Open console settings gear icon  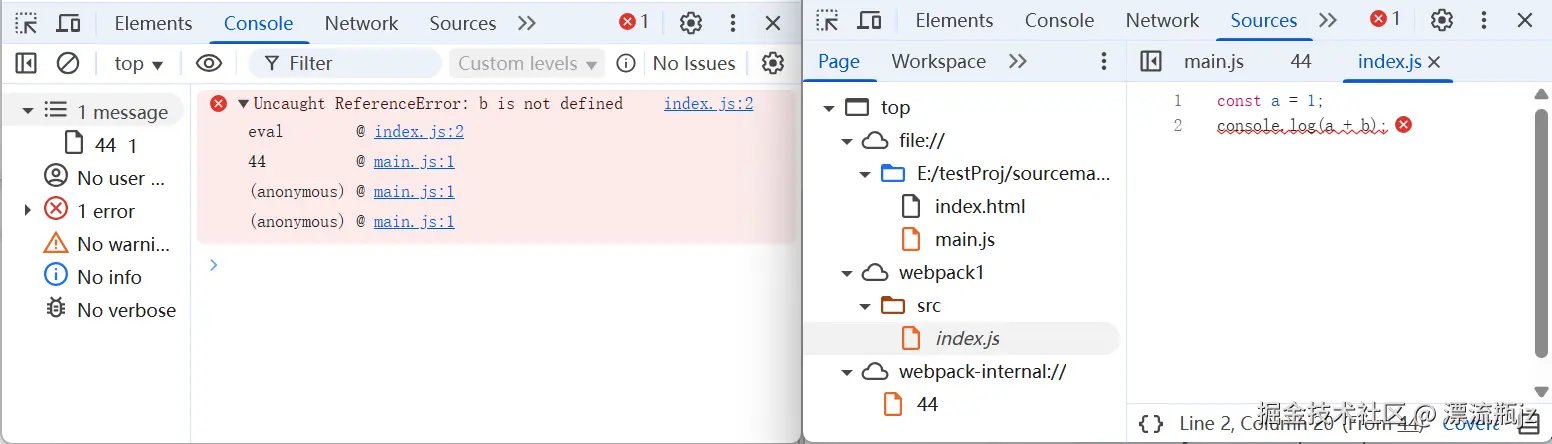[772, 63]
